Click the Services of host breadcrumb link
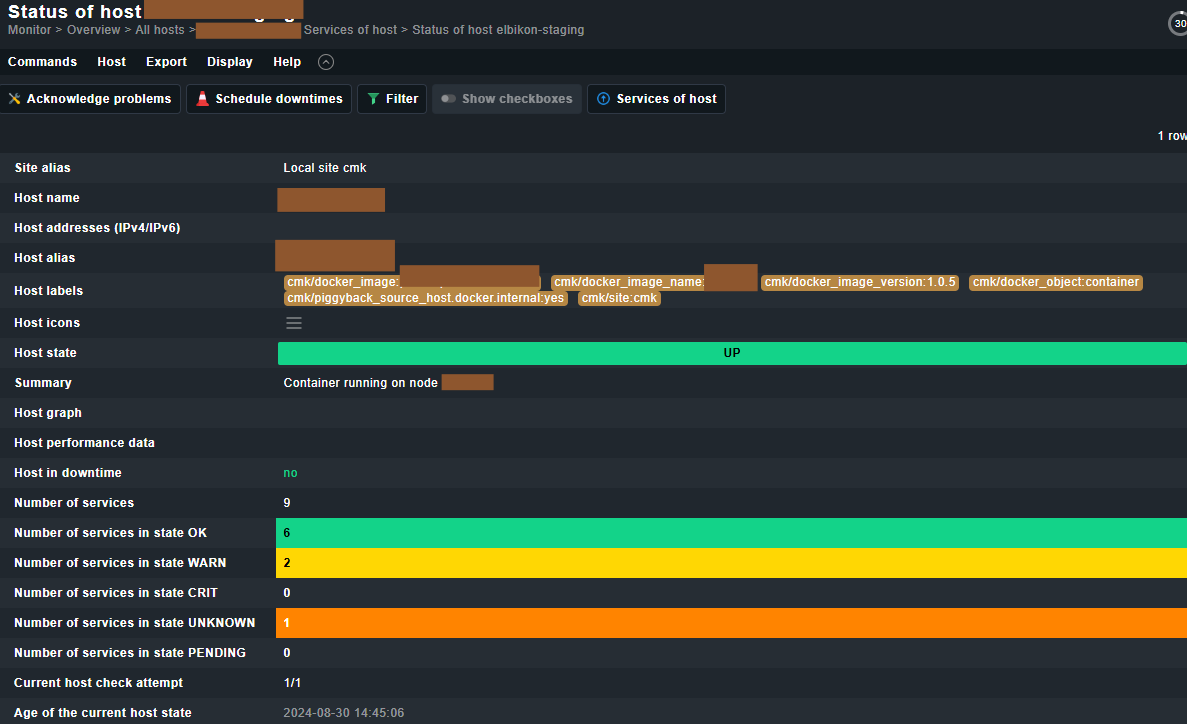Screen dimensions: 1187x724 tap(350, 30)
